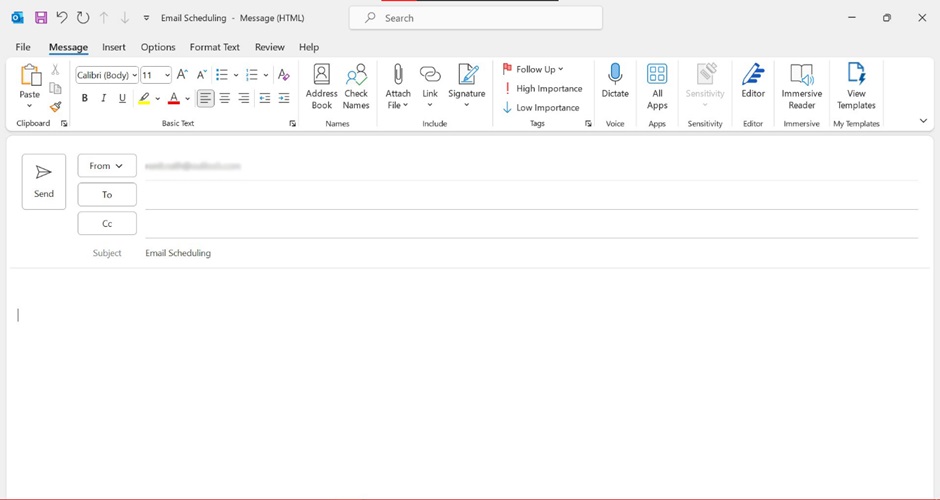Toggle High Importance tag
Viewport: 940px width, 500px height.
coord(542,88)
